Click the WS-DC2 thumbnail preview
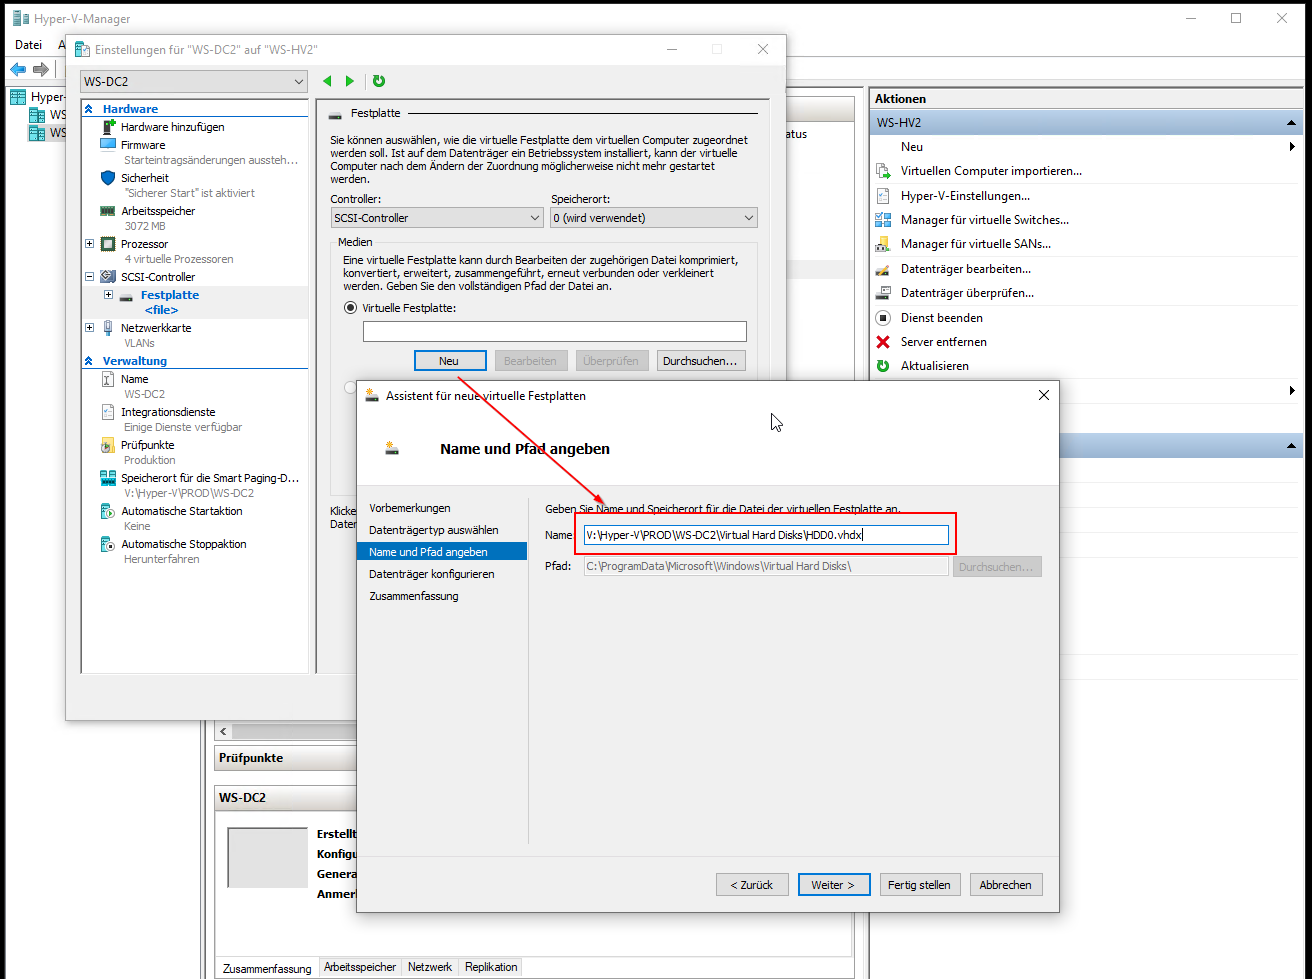This screenshot has height=979, width=1312. pos(268,857)
